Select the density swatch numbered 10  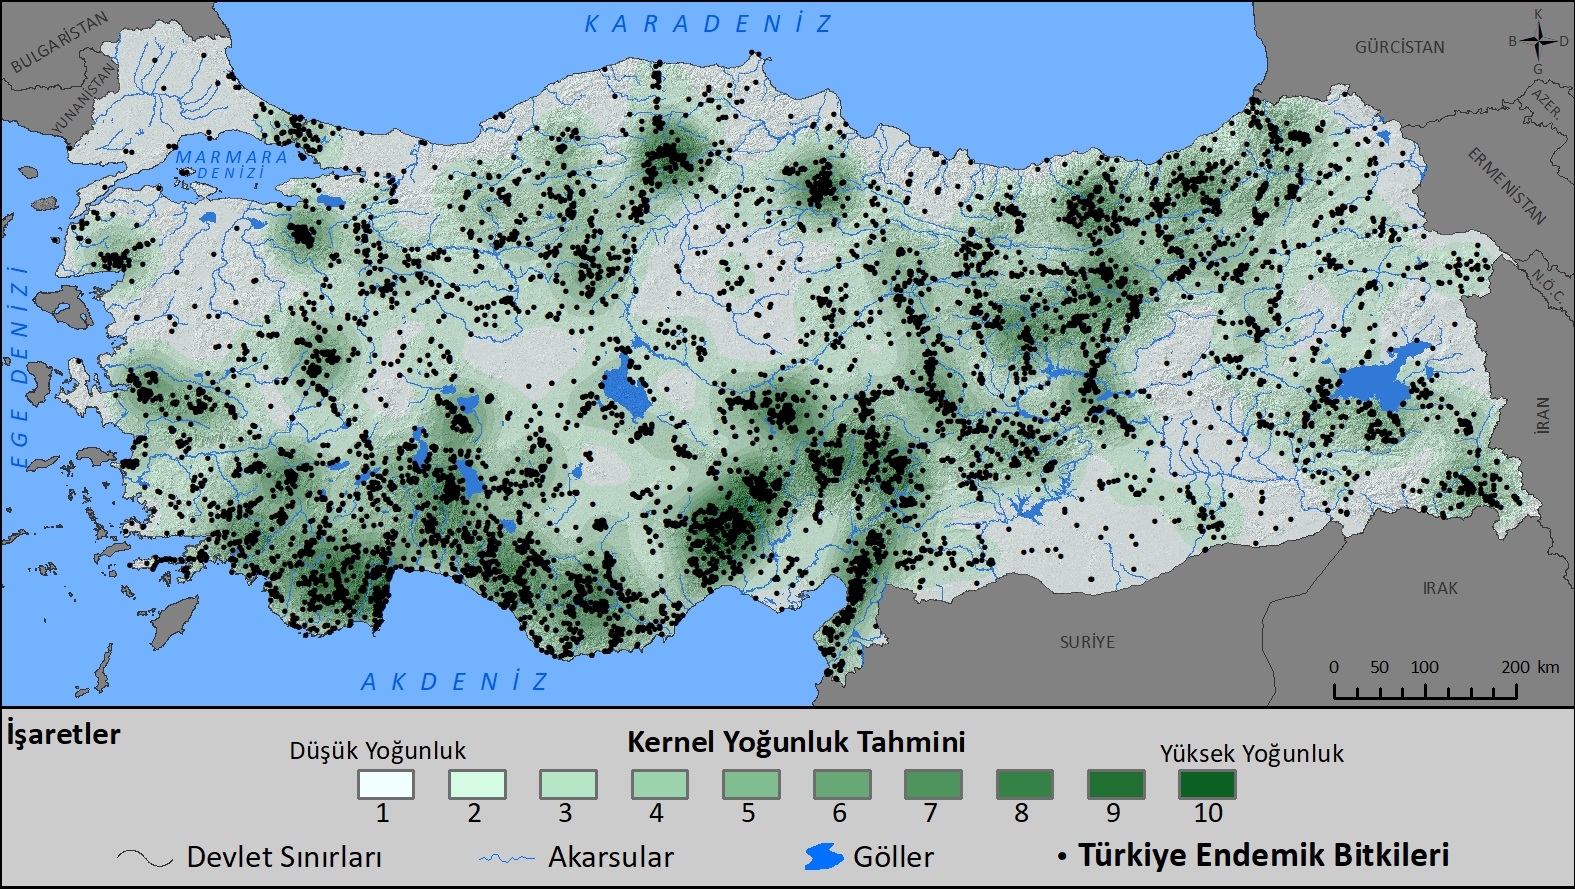click(1207, 784)
